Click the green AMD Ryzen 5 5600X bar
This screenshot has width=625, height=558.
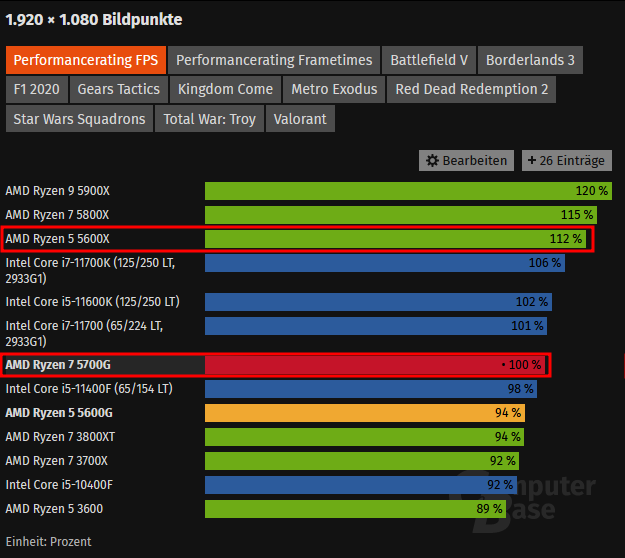tap(395, 239)
